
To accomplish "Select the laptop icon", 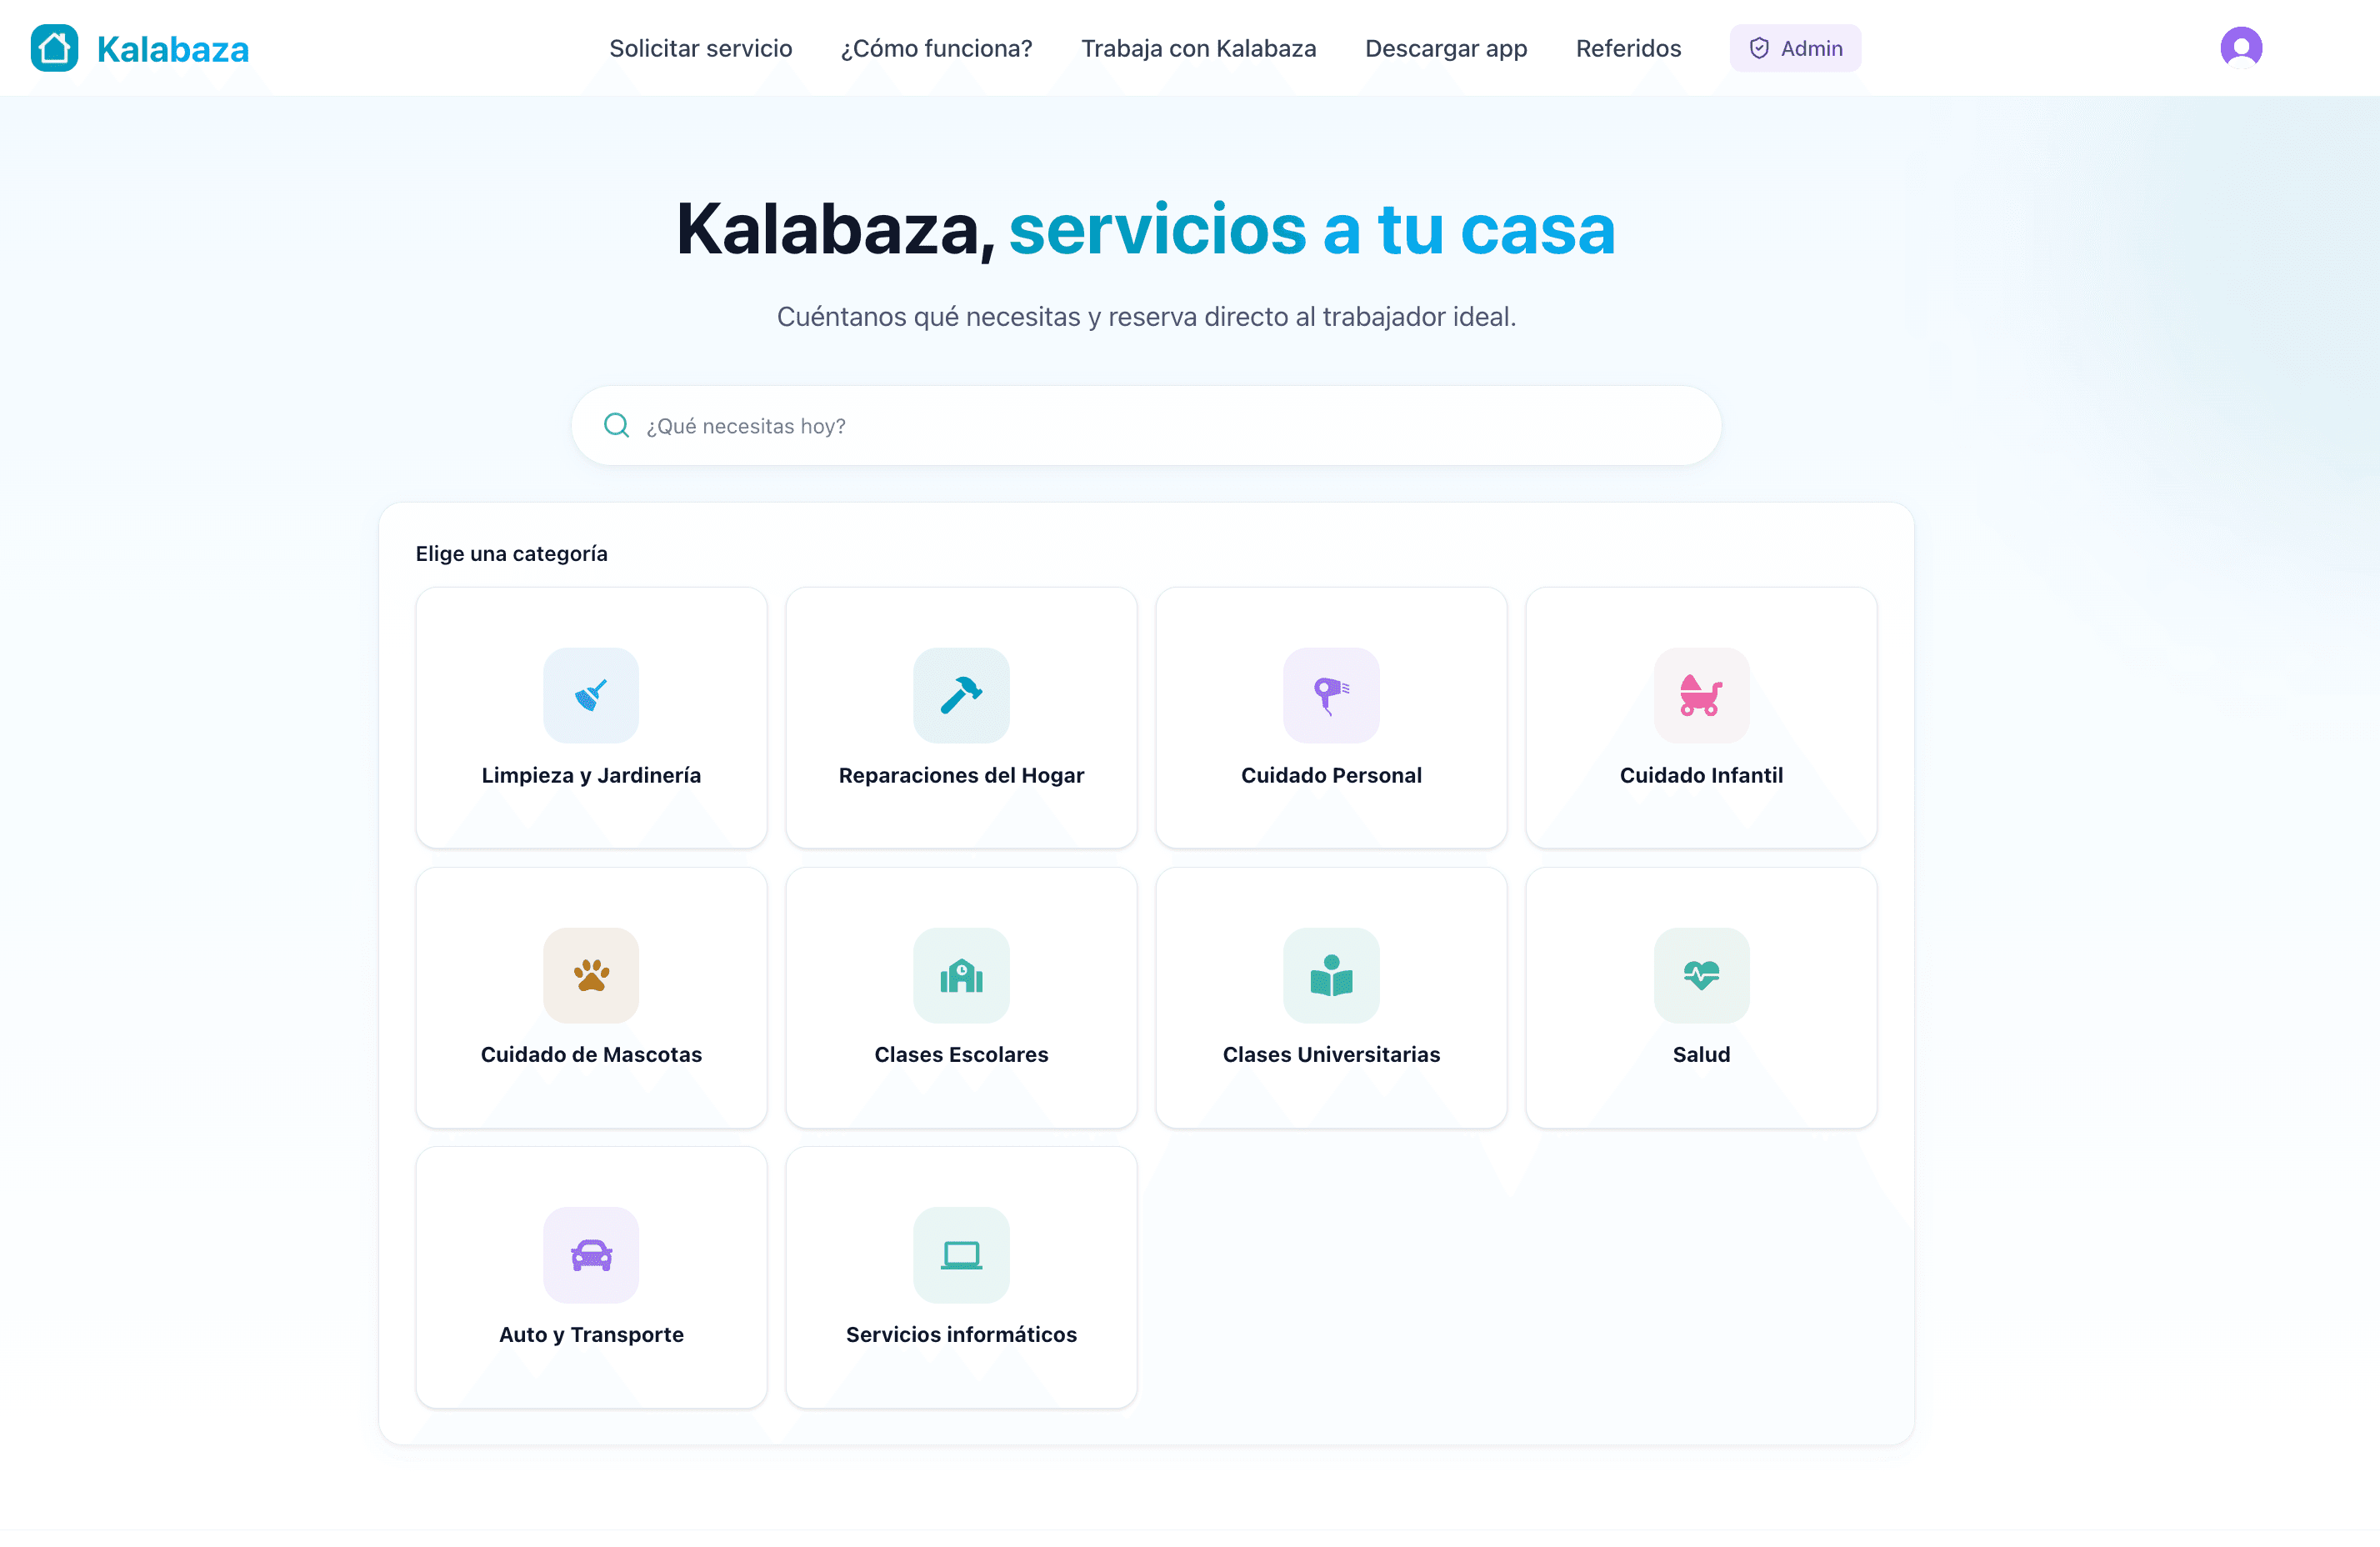I will click(x=961, y=1255).
